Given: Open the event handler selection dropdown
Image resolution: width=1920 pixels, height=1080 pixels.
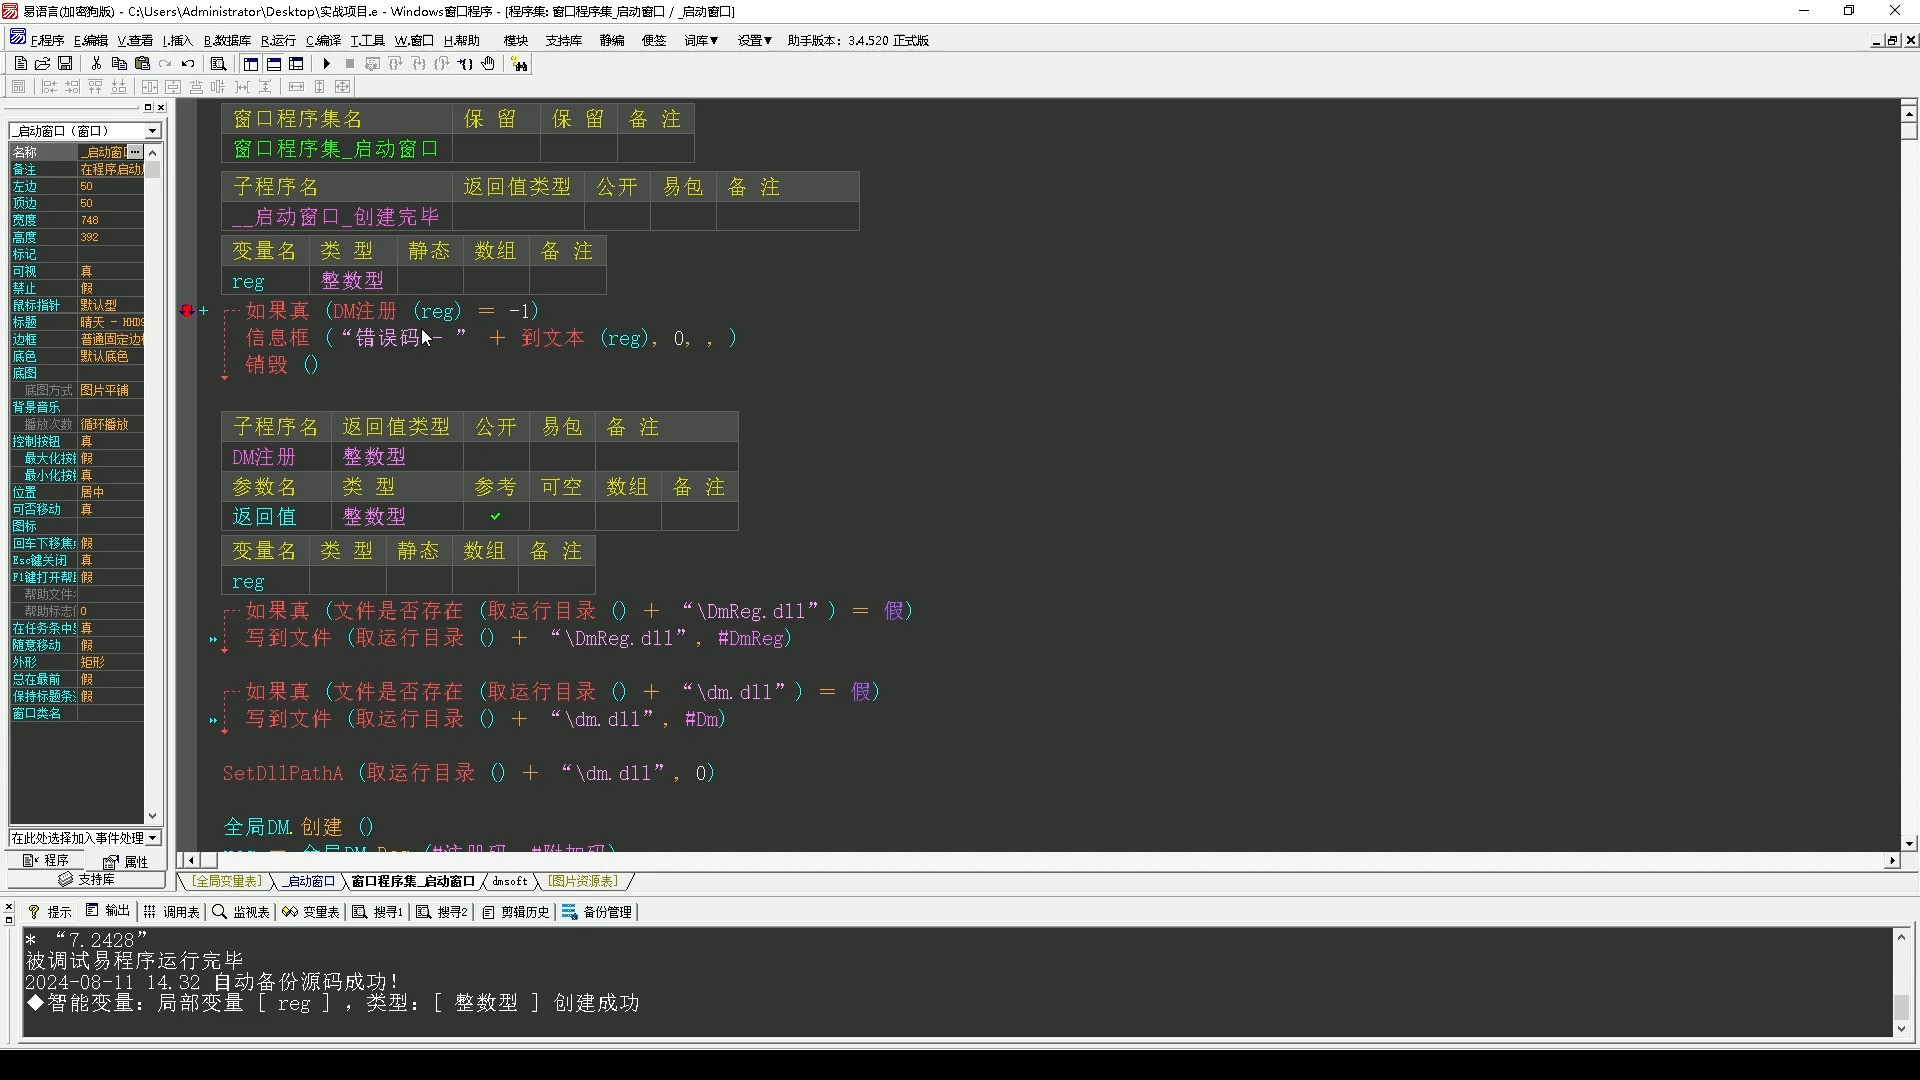Looking at the screenshot, I should [153, 838].
